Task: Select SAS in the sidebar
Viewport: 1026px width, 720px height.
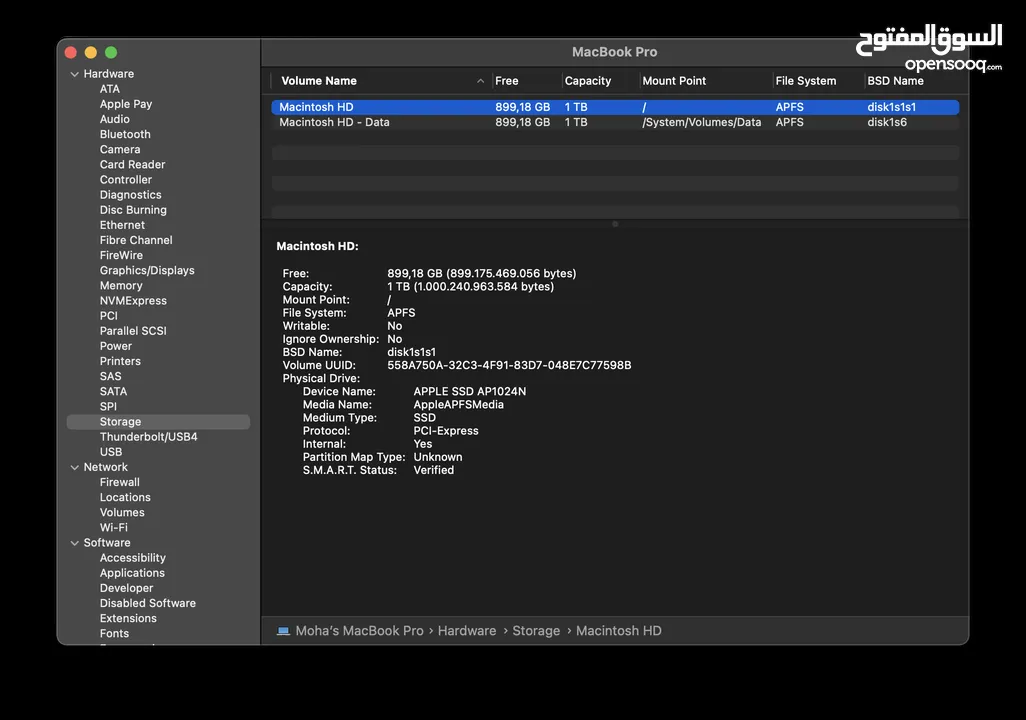Action: (111, 376)
